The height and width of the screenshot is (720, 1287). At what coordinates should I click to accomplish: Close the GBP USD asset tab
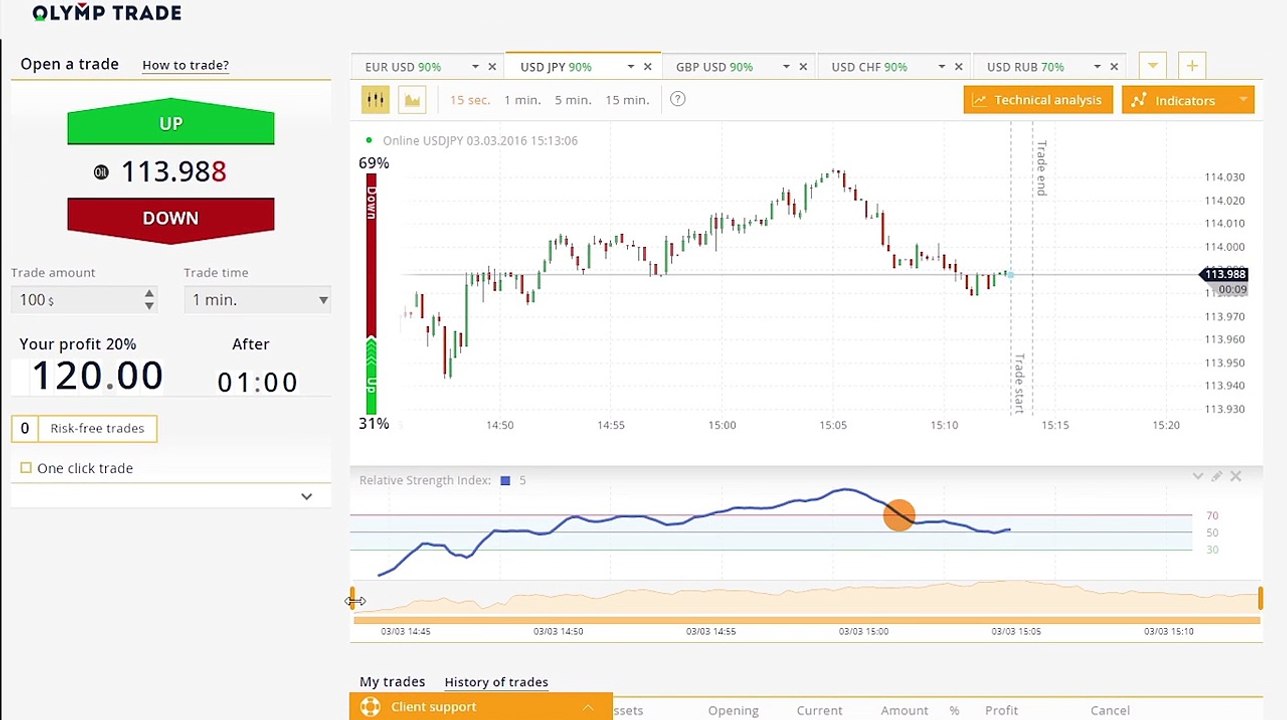pos(803,67)
